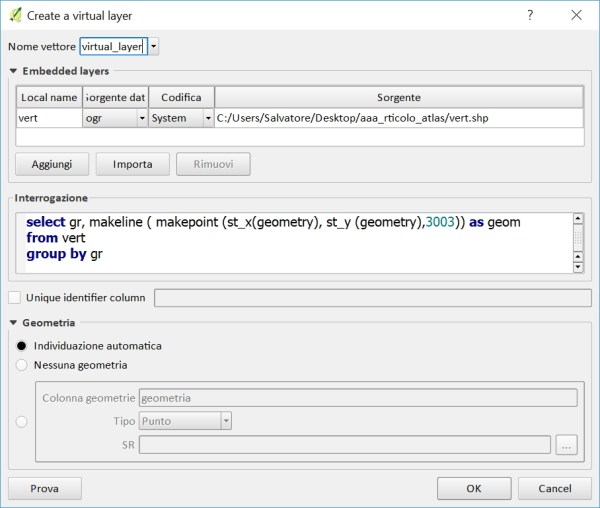The height and width of the screenshot is (508, 600).
Task: Click the Nome vettore text field
Action: tap(112, 47)
